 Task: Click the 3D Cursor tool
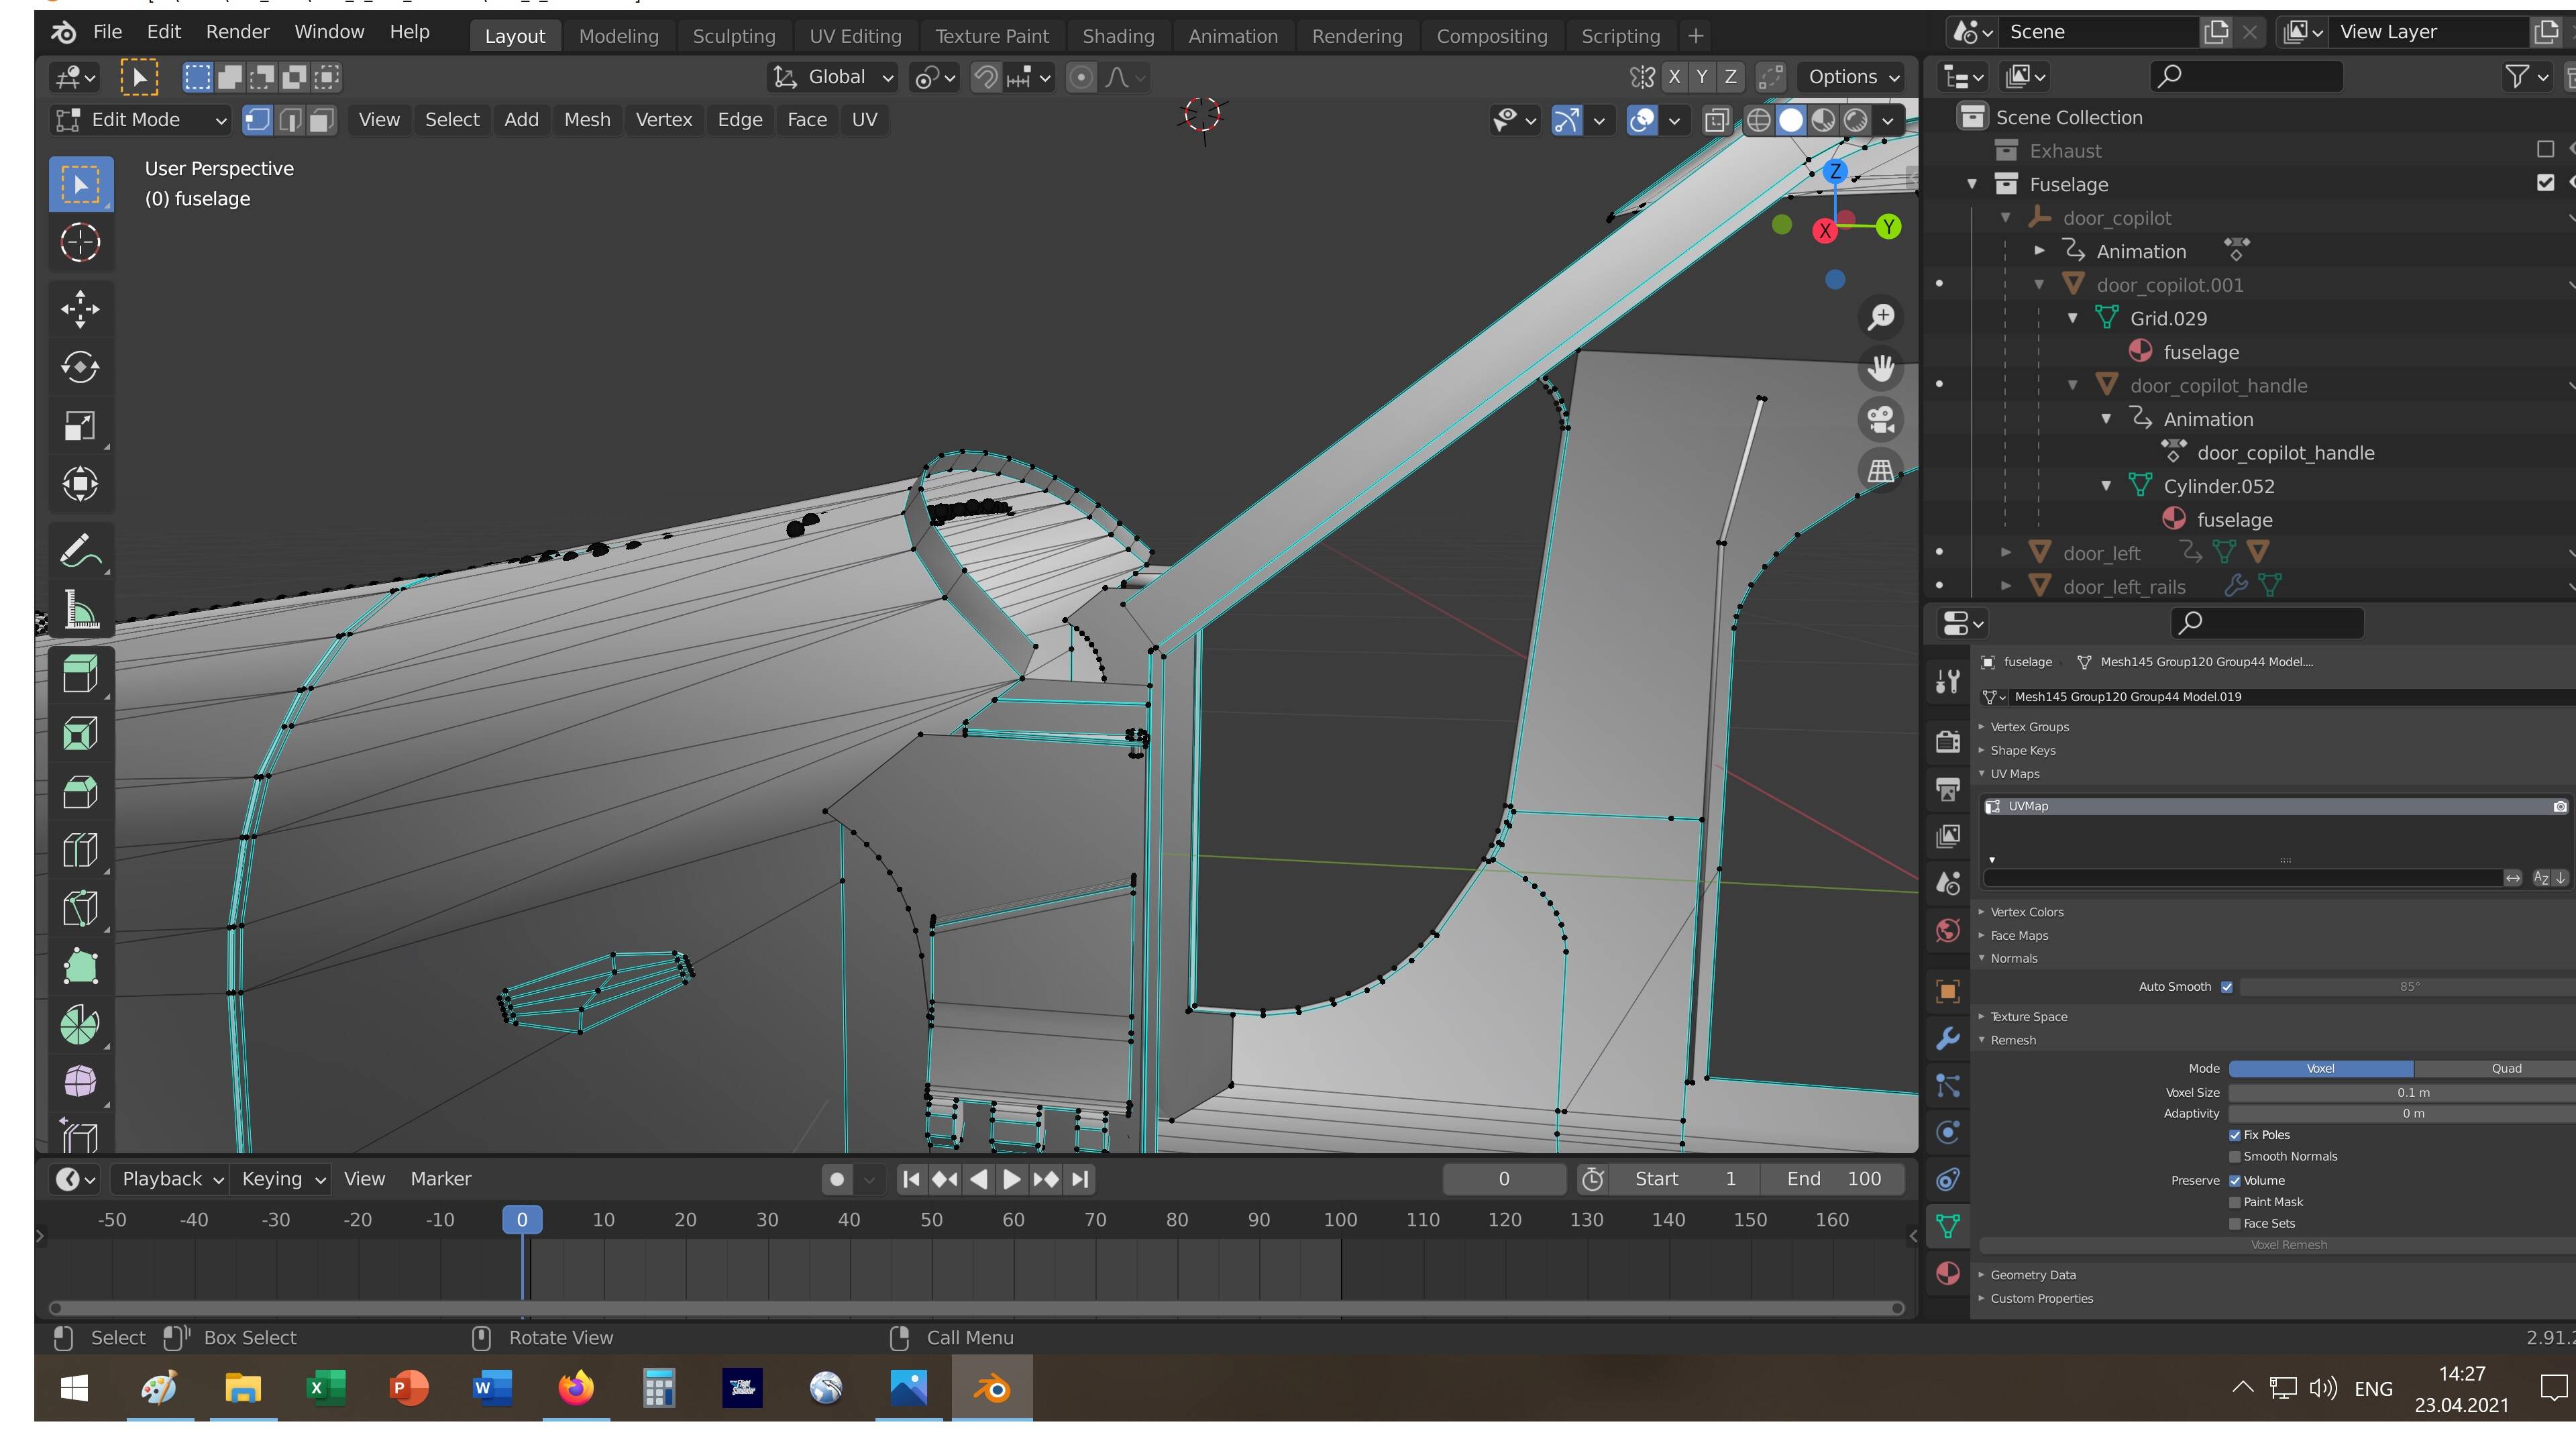tap(80, 242)
